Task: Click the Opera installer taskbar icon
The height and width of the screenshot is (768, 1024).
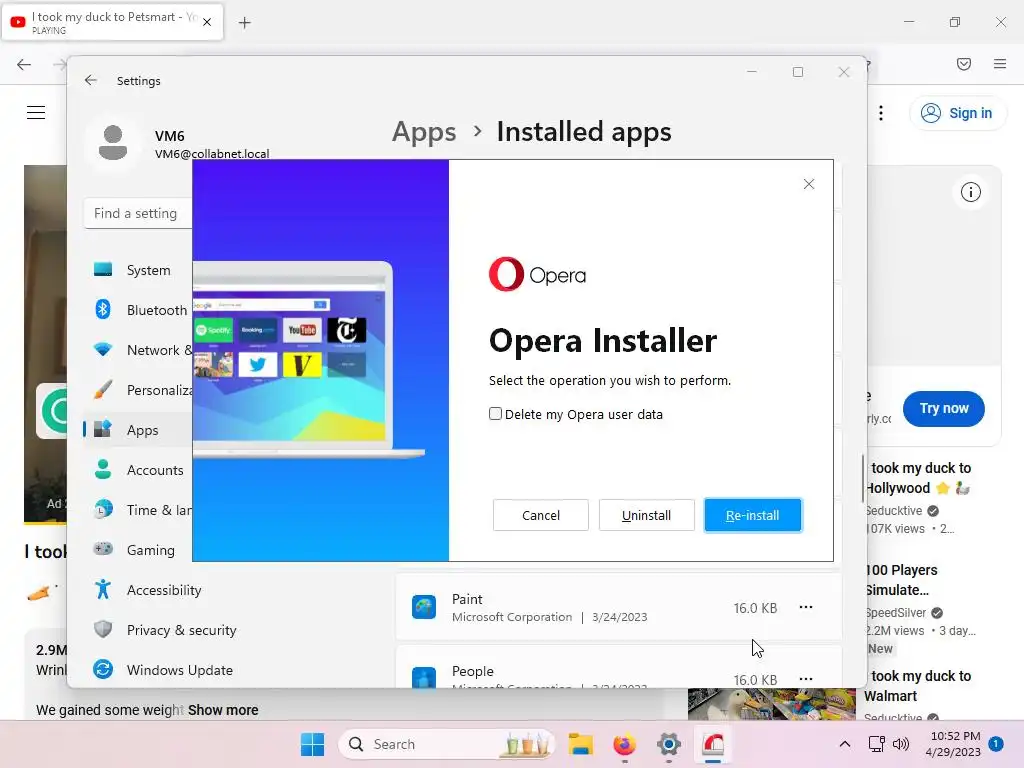Action: 713,744
